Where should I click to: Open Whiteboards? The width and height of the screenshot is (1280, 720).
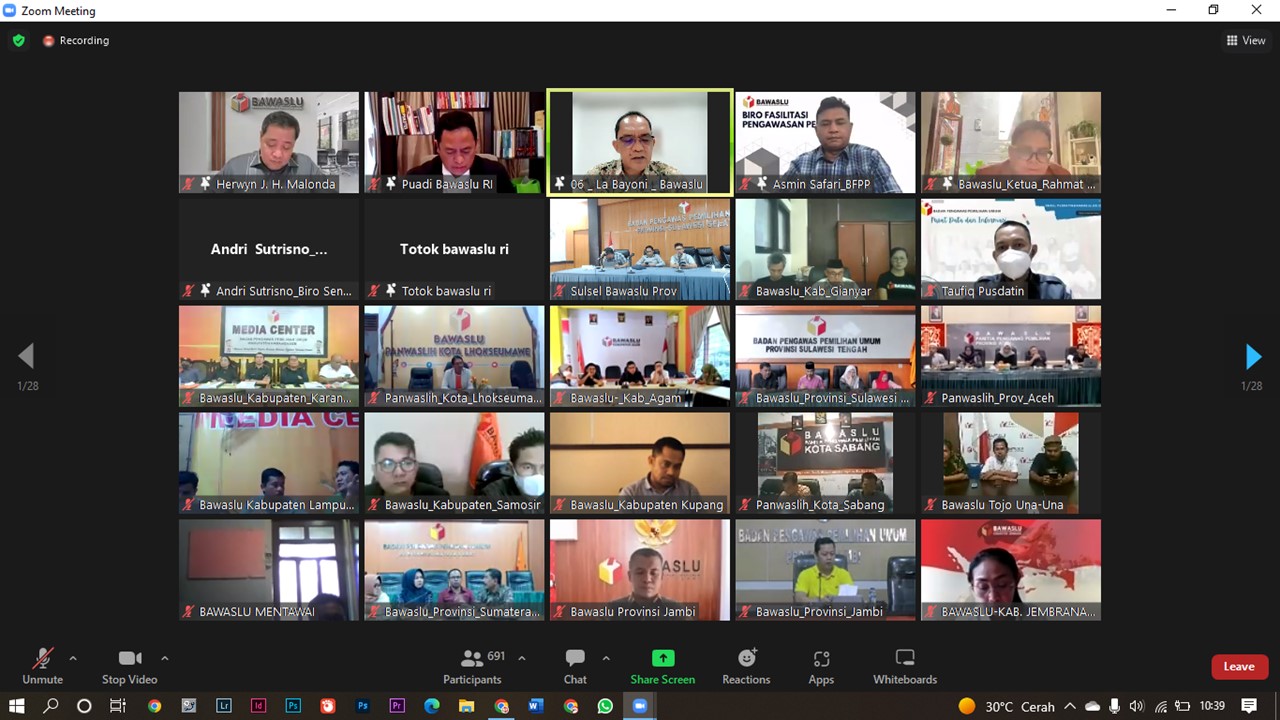(905, 667)
